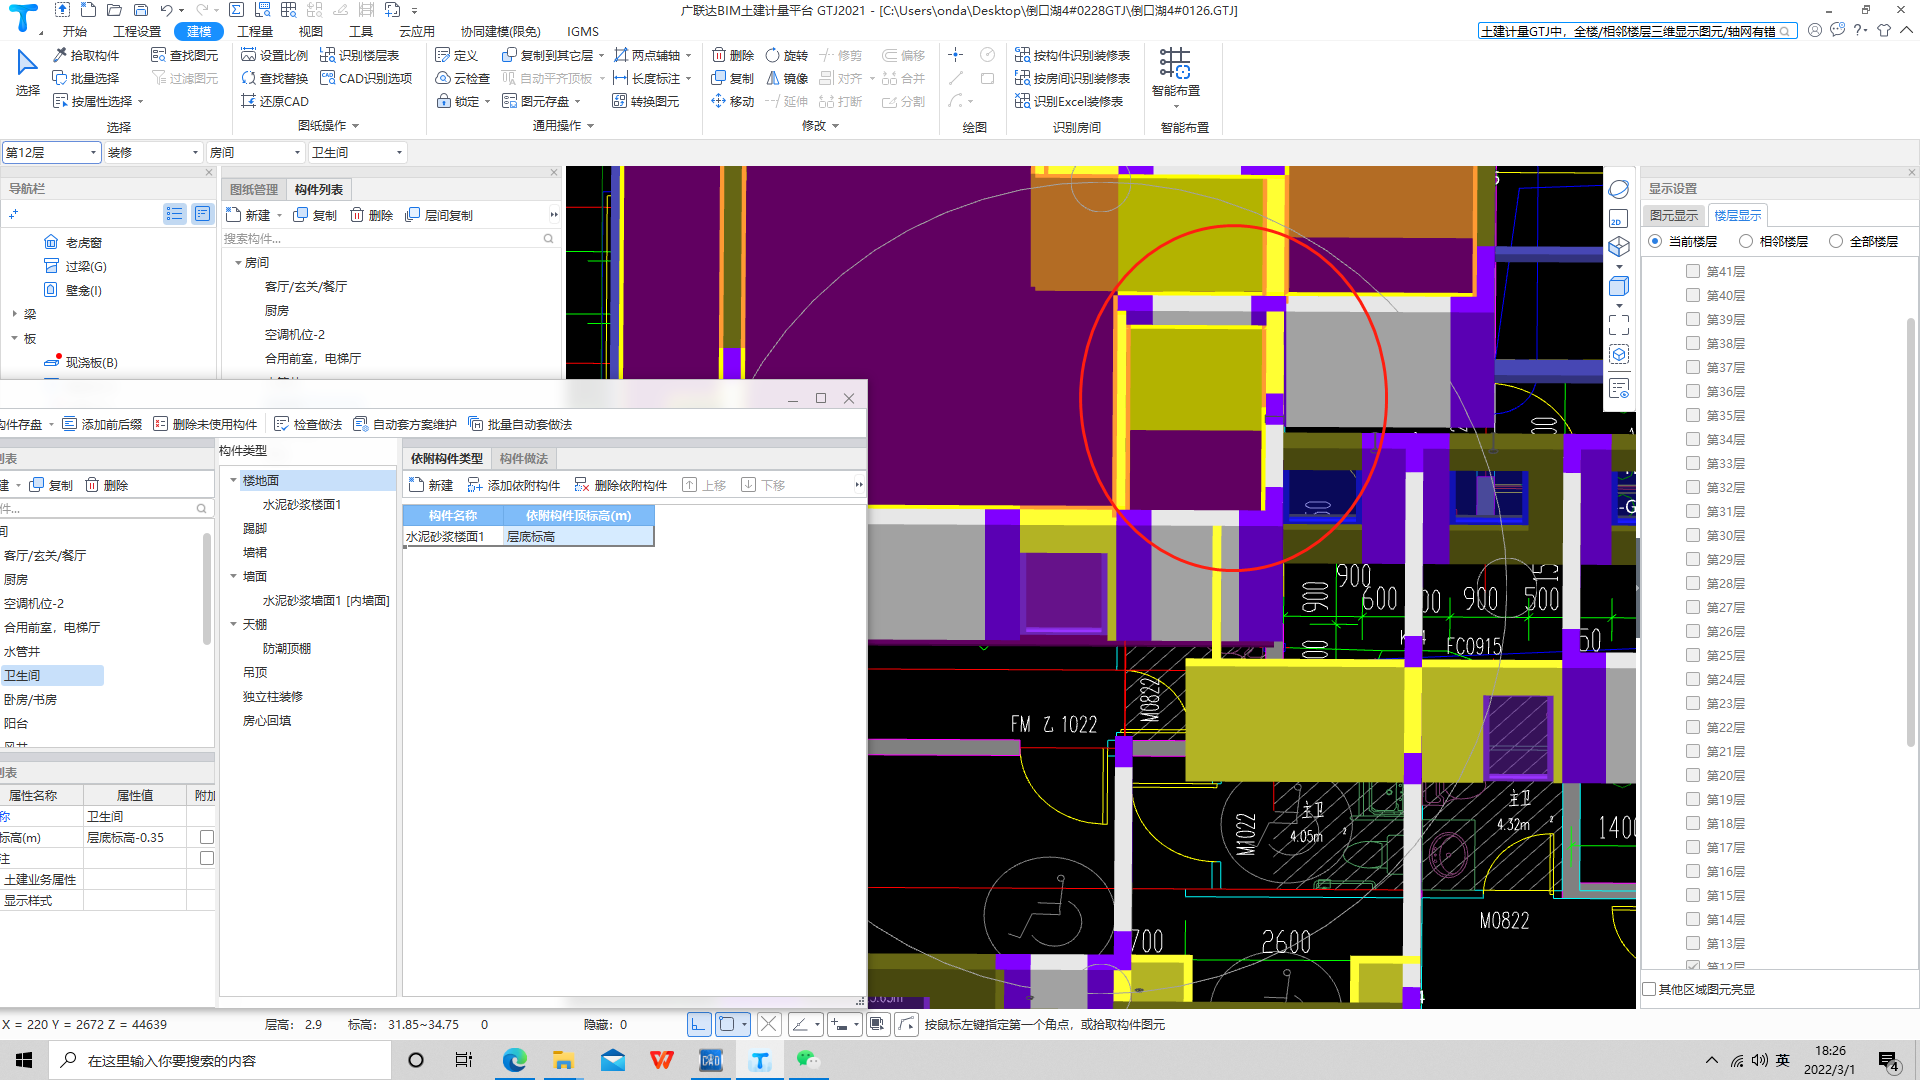
Task: Open the 第12层 floor dropdown
Action: pos(52,152)
